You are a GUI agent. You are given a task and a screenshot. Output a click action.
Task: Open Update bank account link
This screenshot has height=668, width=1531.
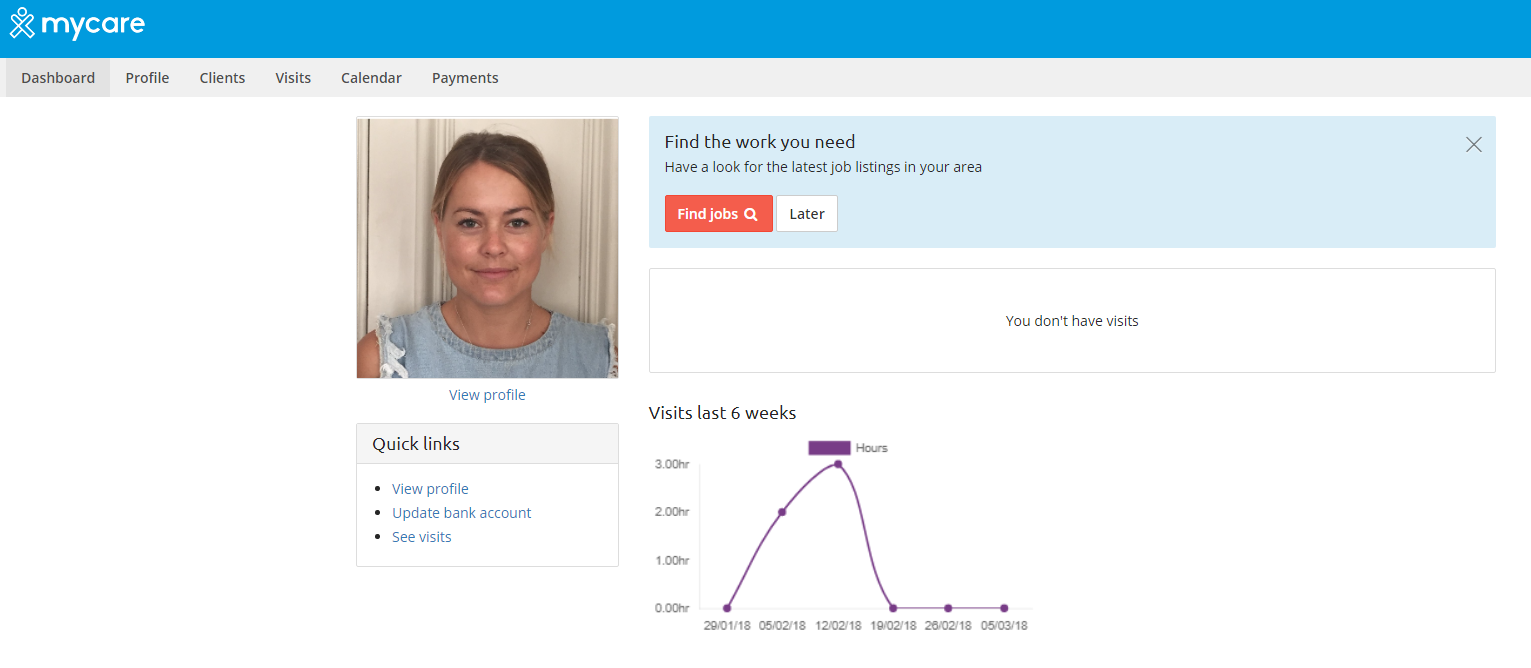click(462, 513)
